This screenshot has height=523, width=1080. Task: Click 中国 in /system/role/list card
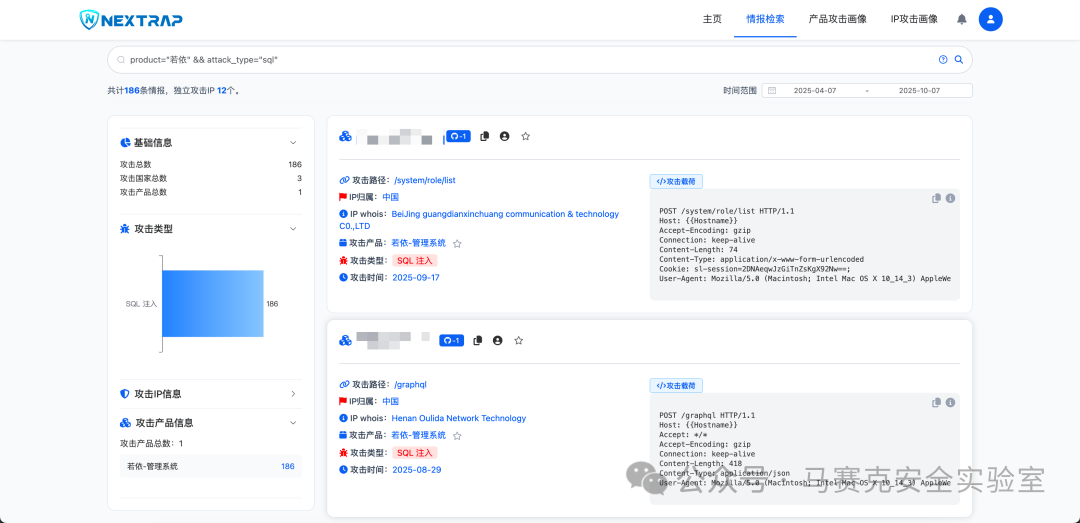pyautogui.click(x=391, y=197)
